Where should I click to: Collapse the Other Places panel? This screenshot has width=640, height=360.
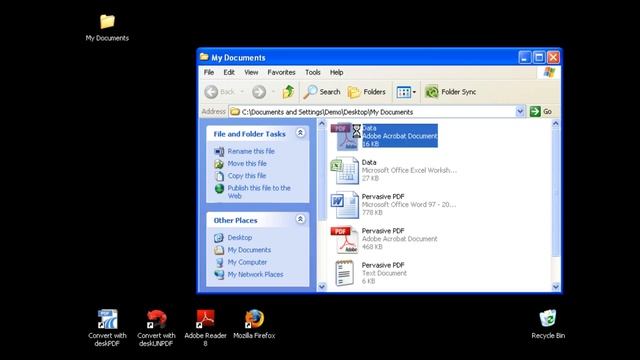click(300, 219)
